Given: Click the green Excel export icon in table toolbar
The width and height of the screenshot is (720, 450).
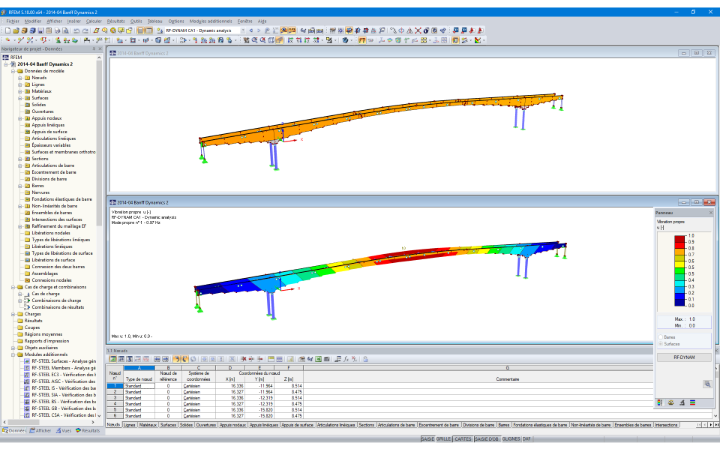Looking at the screenshot, I should tap(319, 359).
